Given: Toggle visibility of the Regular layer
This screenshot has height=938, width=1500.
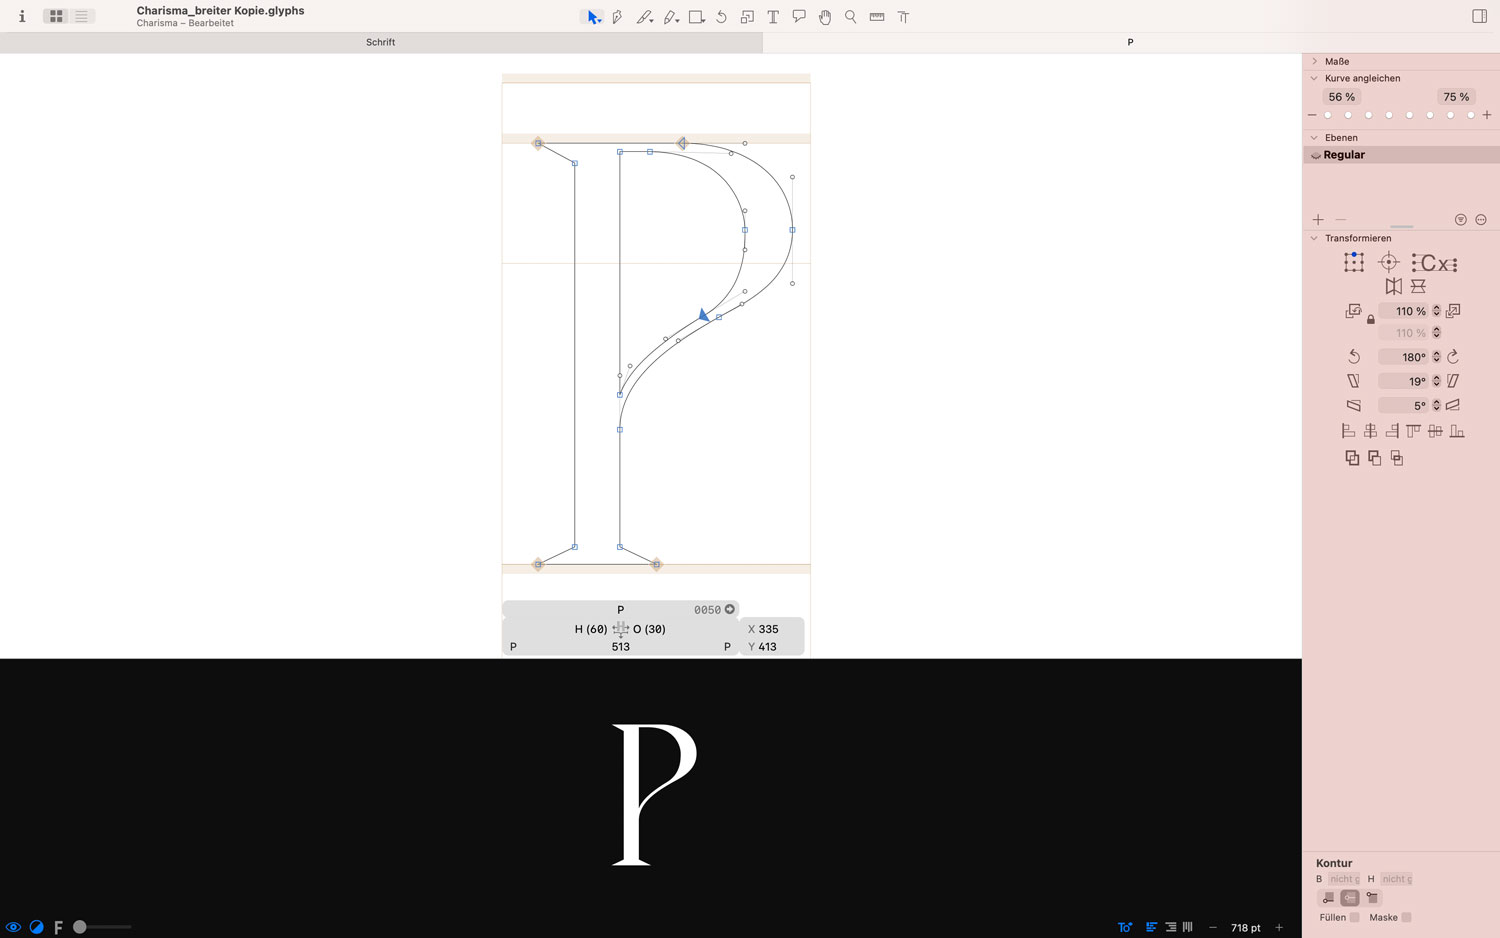Looking at the screenshot, I should click(1316, 154).
